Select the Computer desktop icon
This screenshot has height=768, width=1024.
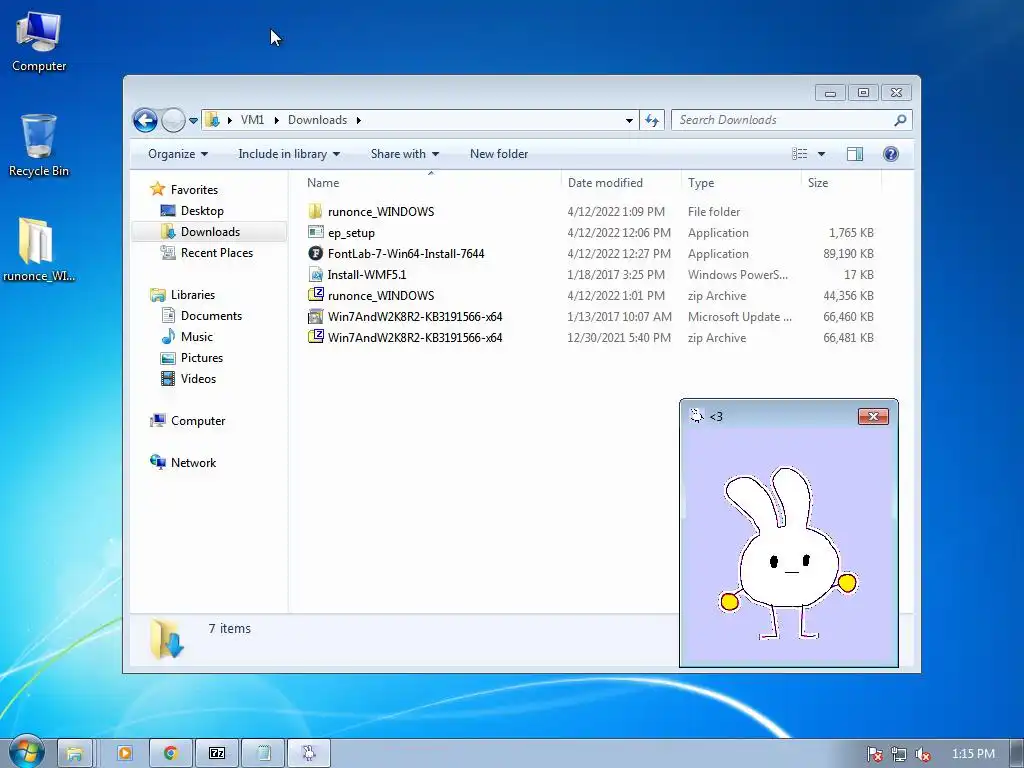pos(39,41)
